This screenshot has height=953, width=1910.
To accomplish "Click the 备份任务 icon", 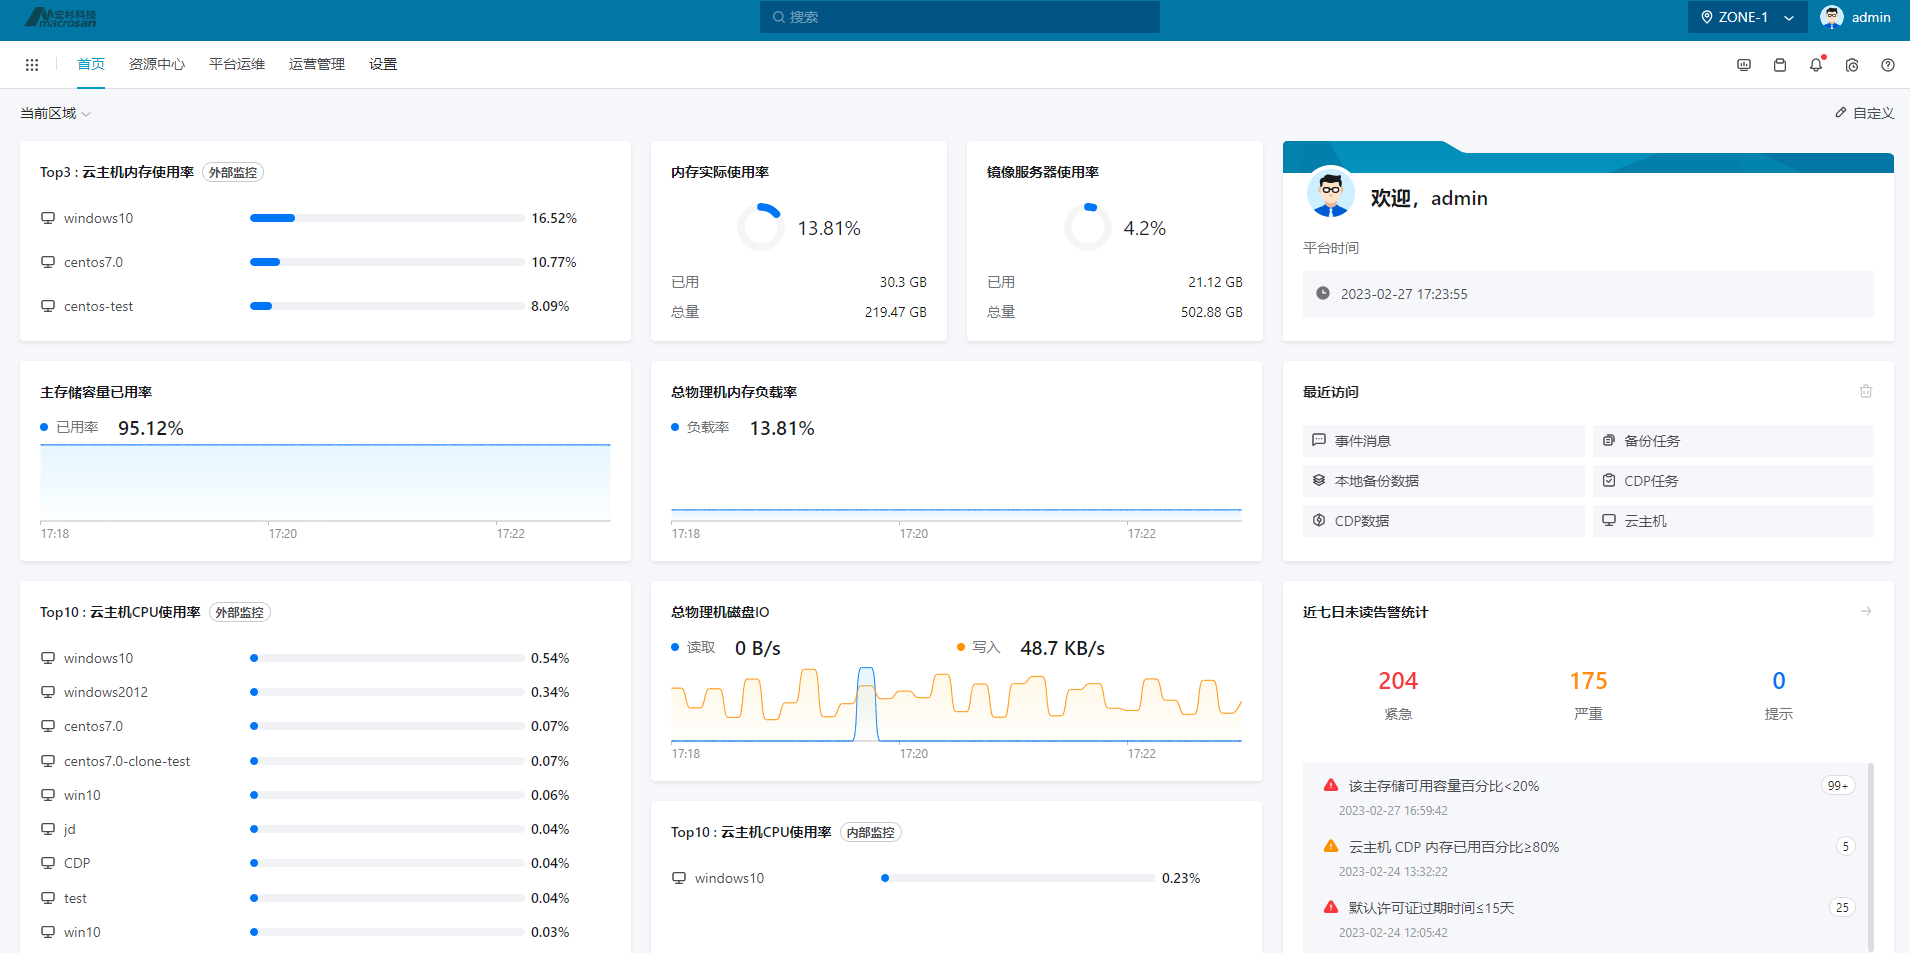I will pos(1609,440).
